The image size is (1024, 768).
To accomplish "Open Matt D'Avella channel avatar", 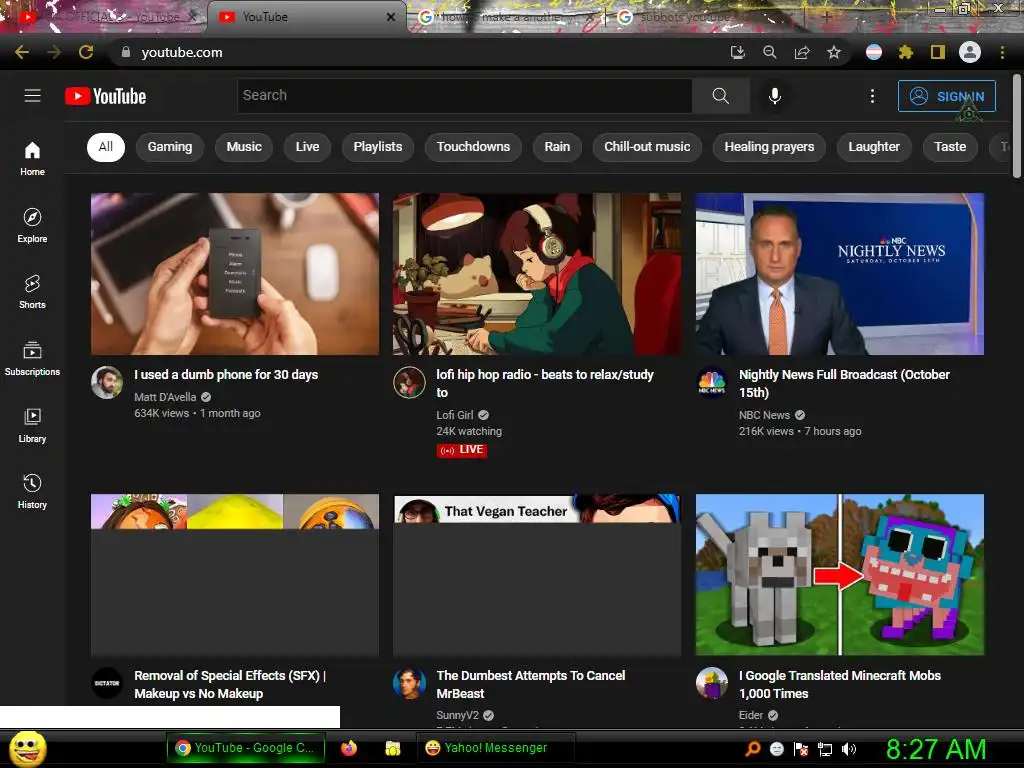I will 106,383.
